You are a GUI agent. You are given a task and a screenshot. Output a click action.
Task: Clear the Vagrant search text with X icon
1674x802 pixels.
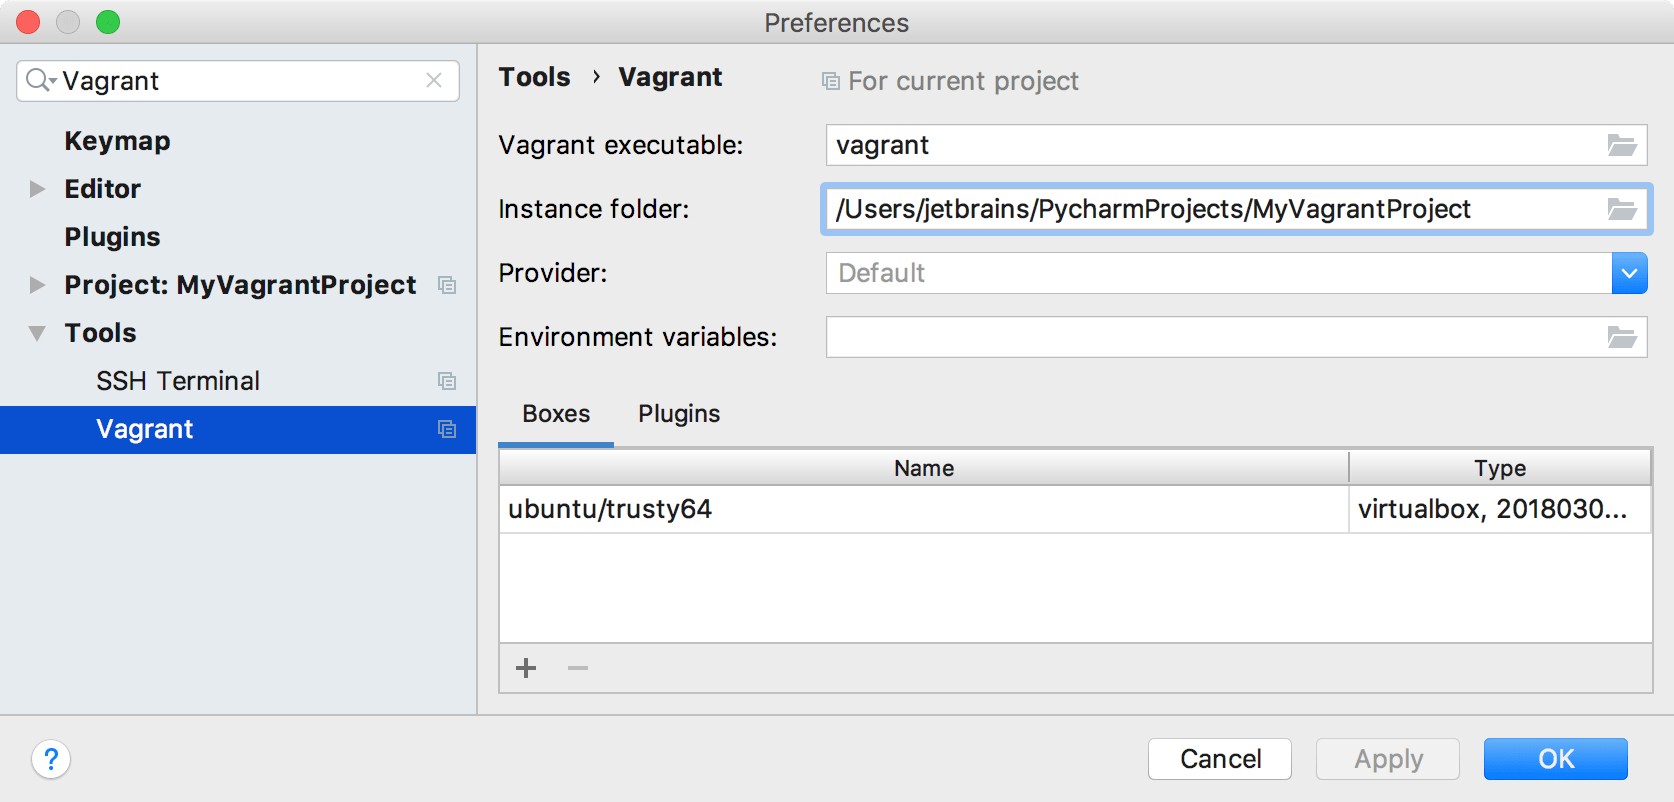click(434, 81)
